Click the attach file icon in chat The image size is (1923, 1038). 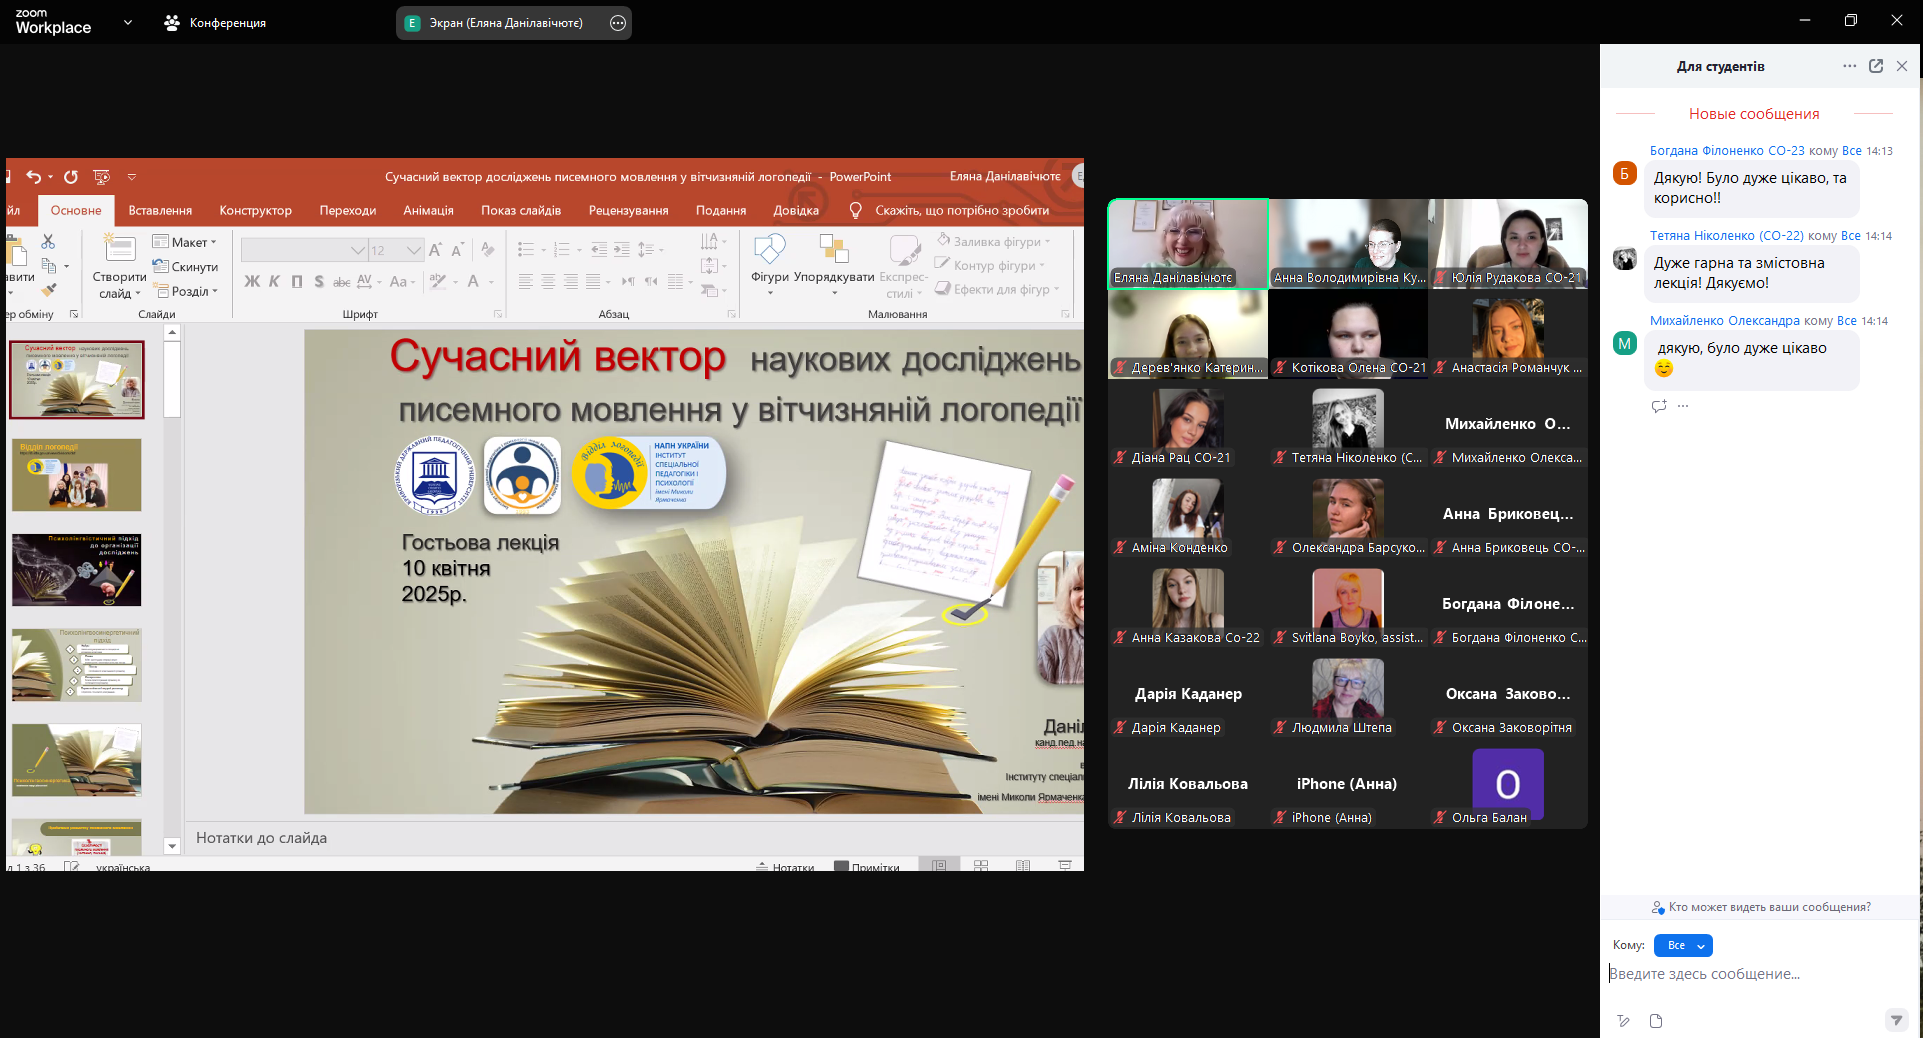(x=1656, y=1021)
